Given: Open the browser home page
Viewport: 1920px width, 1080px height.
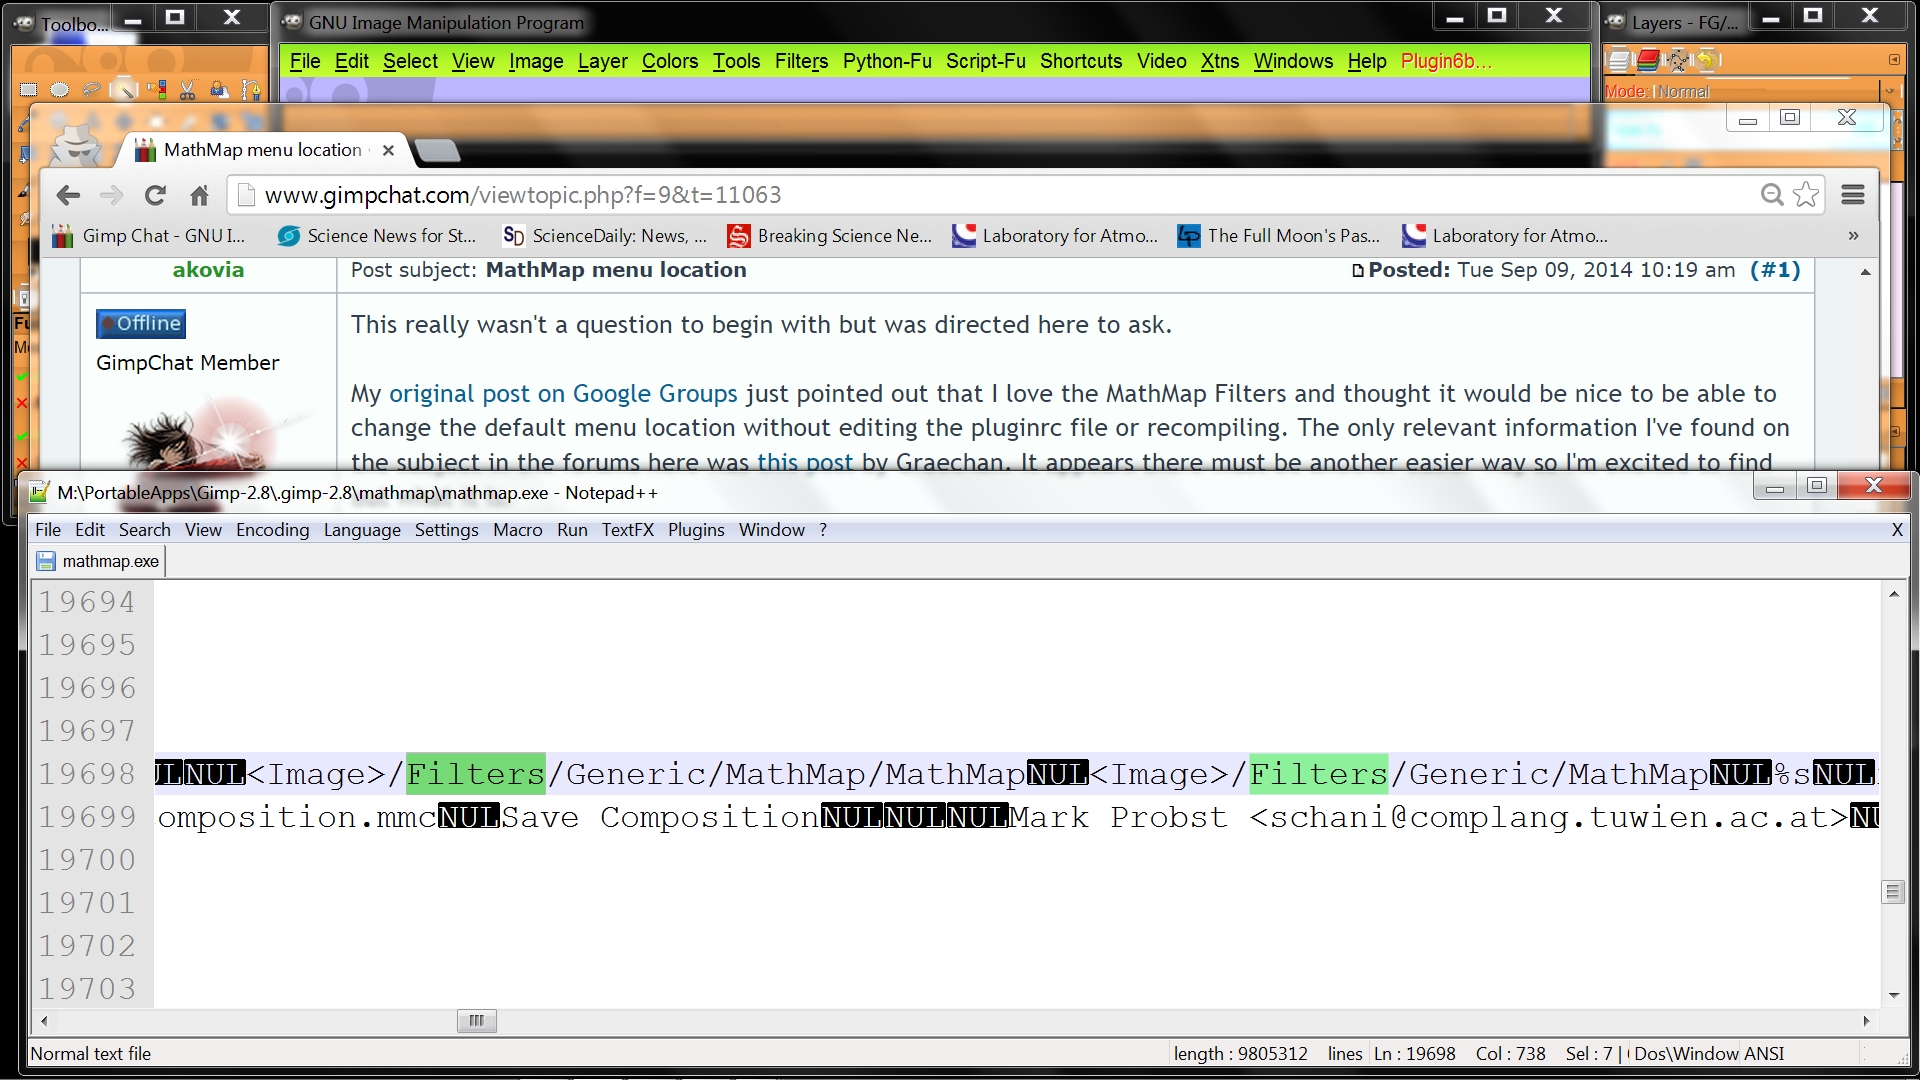Looking at the screenshot, I should [x=200, y=195].
